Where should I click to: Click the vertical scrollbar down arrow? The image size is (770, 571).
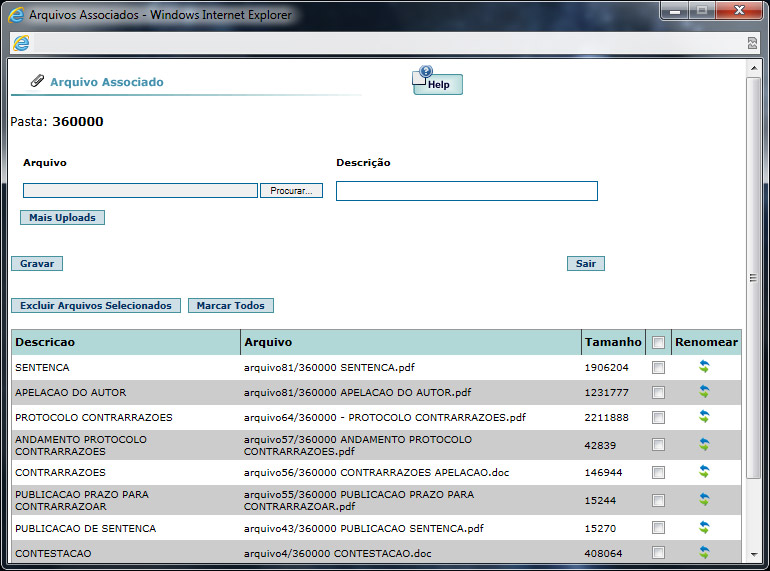(753, 554)
